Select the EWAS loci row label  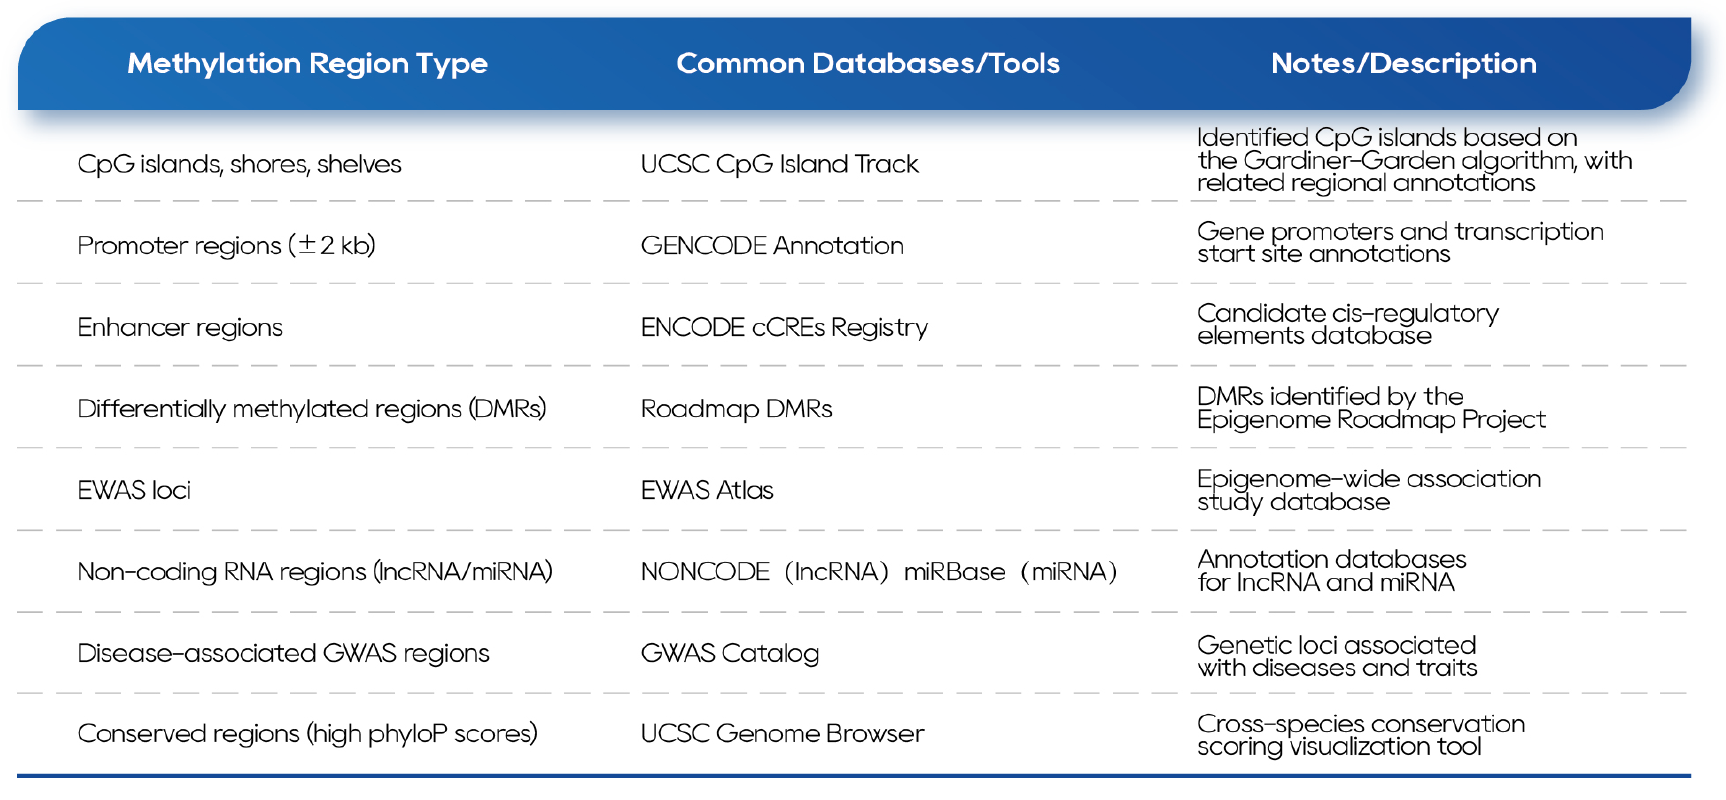click(134, 490)
